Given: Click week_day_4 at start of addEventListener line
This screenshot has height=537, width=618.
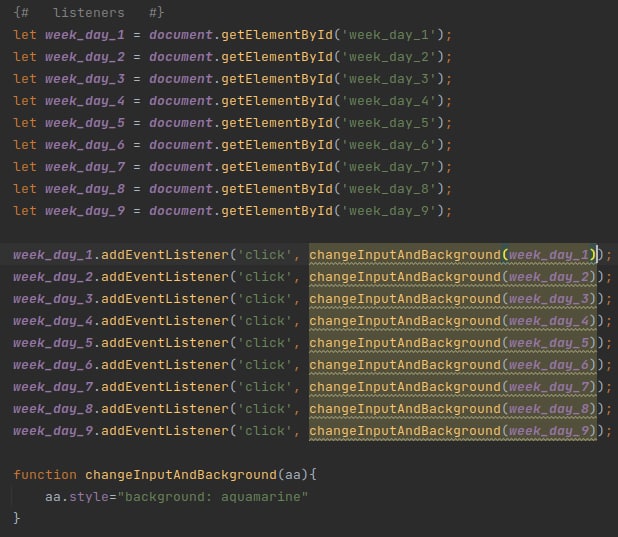Looking at the screenshot, I should click(53, 321).
